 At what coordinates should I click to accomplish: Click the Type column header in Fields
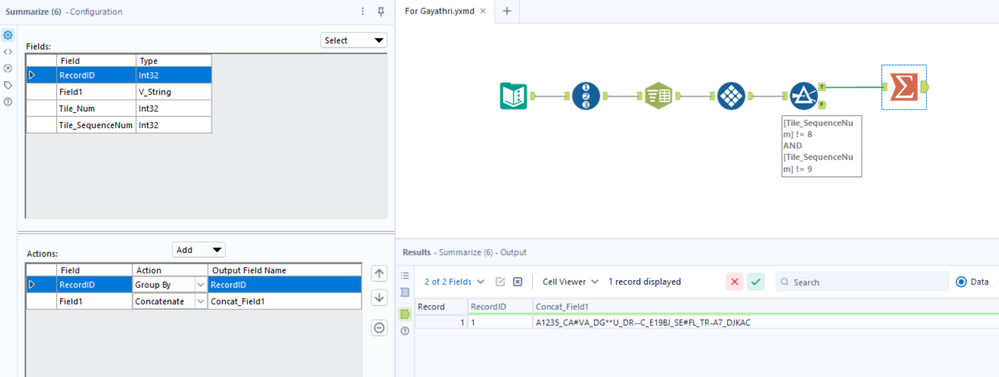pos(173,61)
